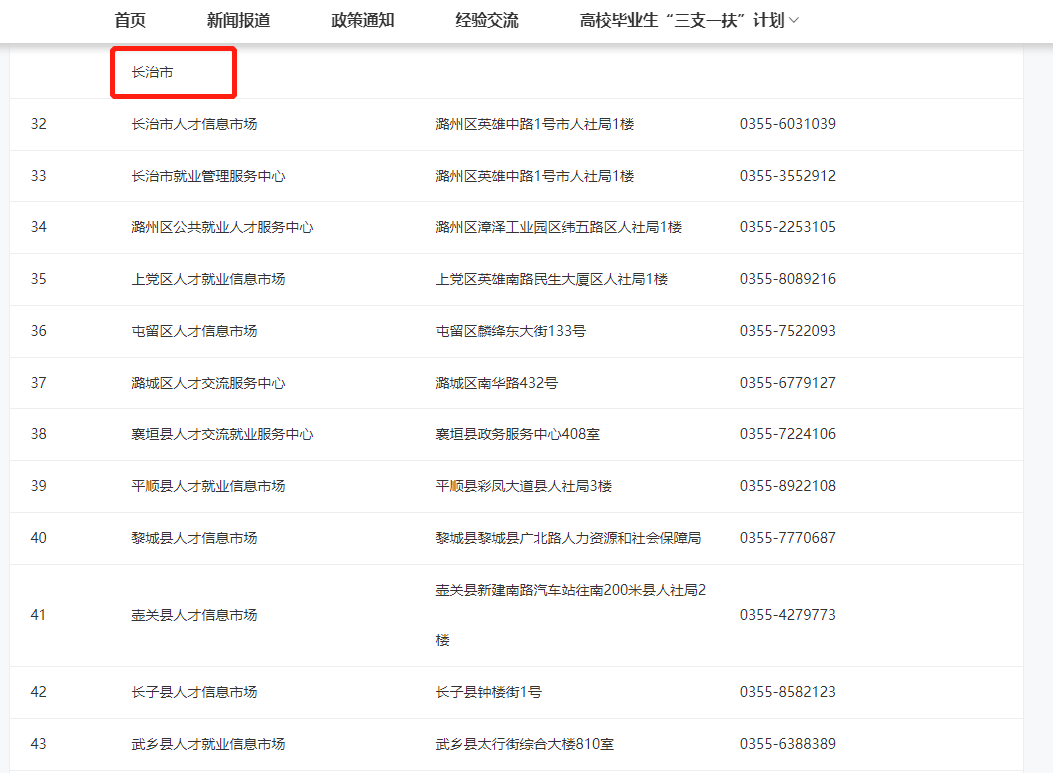Click the chevron next to “三支一扶”计划
Screen dimensions: 1053x773
[x=794, y=21]
